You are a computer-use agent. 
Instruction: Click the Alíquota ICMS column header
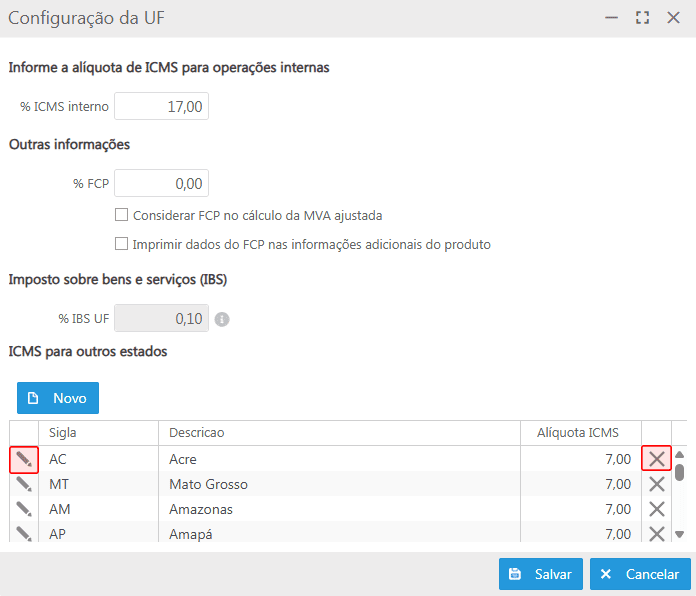point(581,433)
